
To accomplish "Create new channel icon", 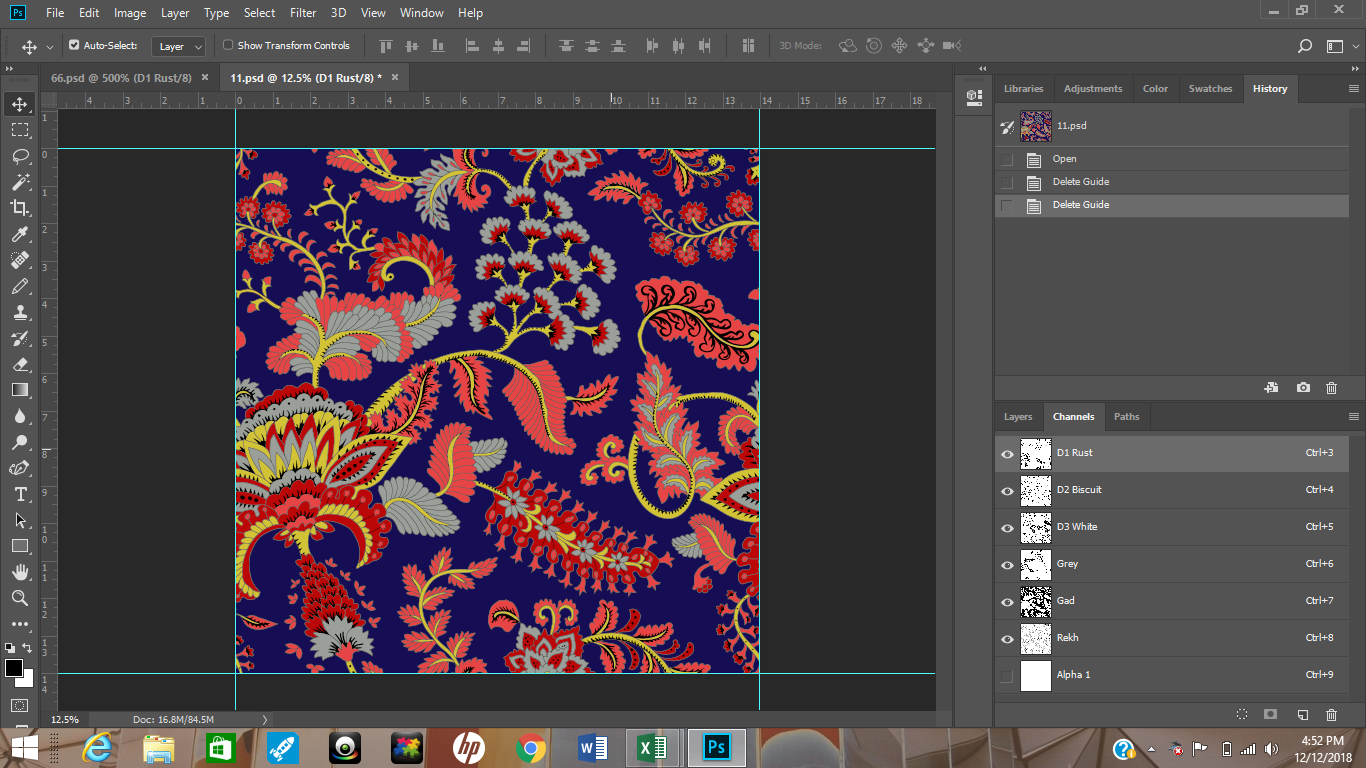I will click(1302, 715).
